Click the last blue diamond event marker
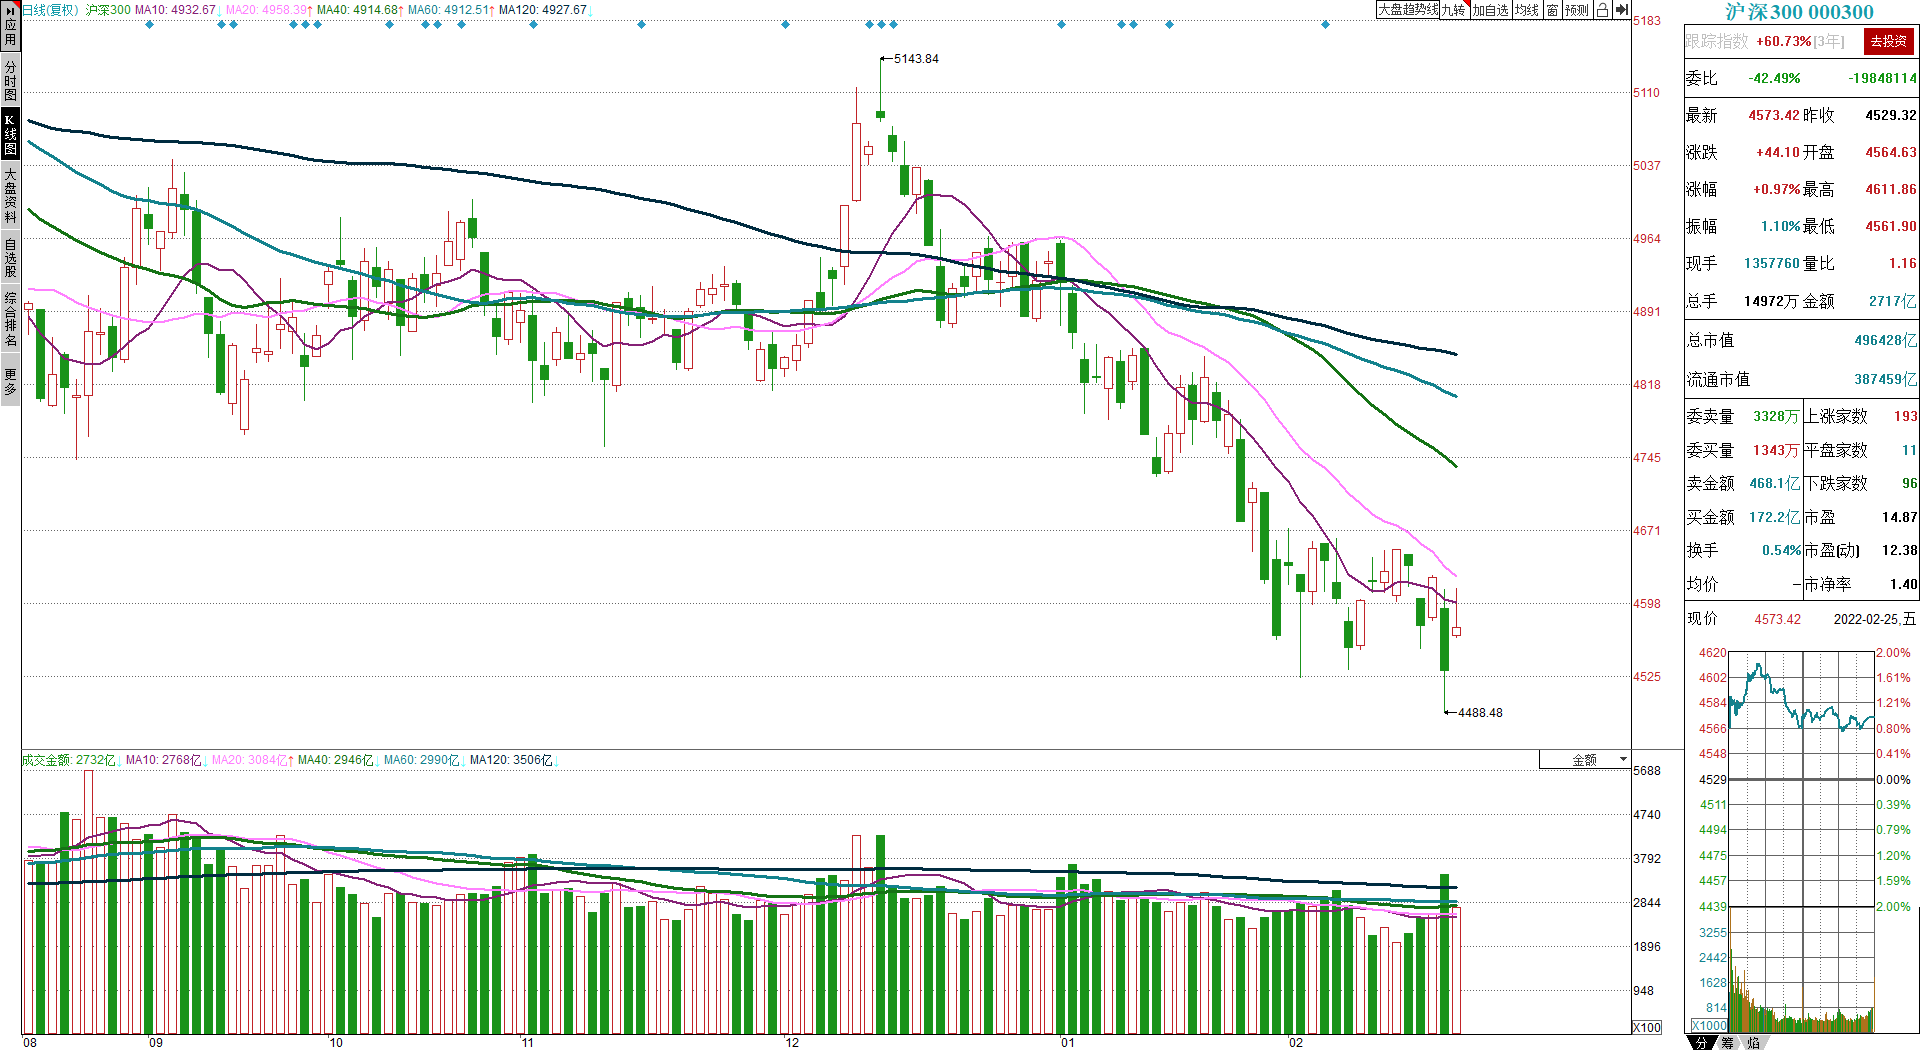 [1325, 24]
